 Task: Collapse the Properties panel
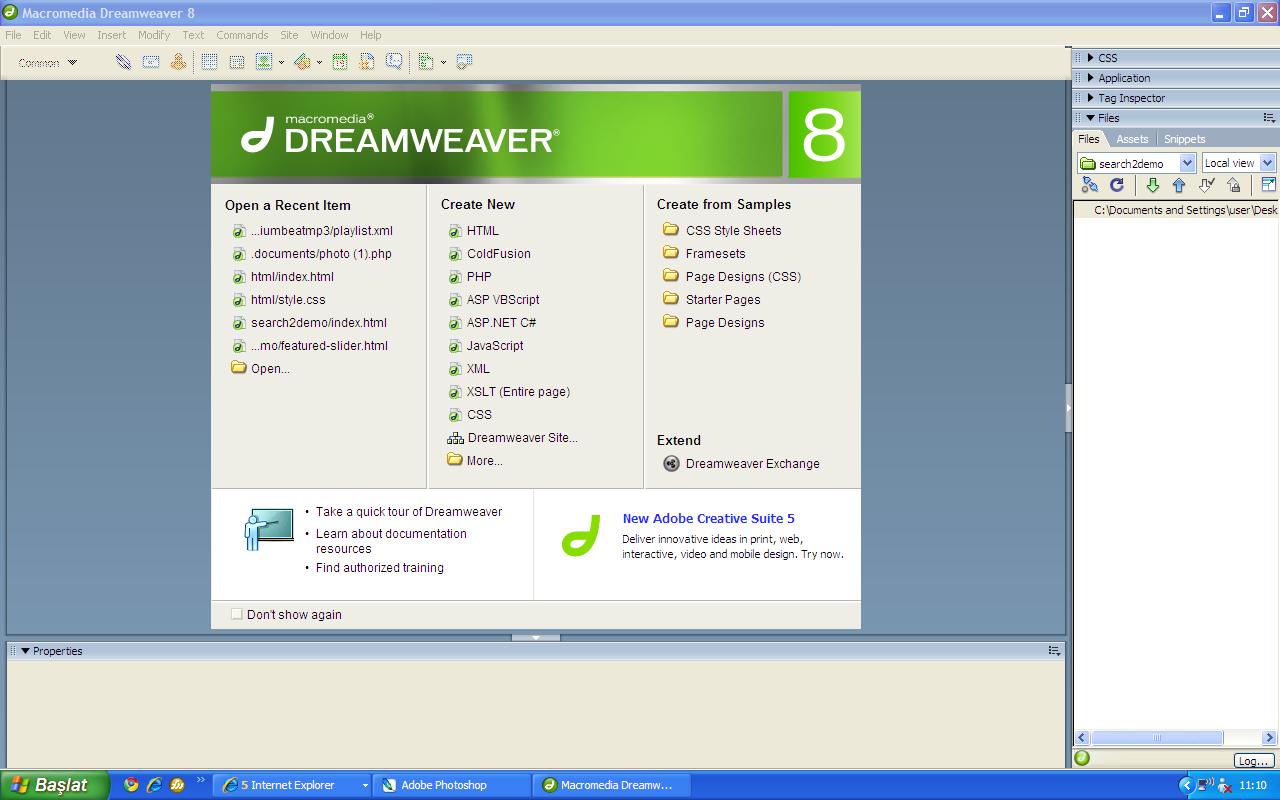click(x=25, y=651)
